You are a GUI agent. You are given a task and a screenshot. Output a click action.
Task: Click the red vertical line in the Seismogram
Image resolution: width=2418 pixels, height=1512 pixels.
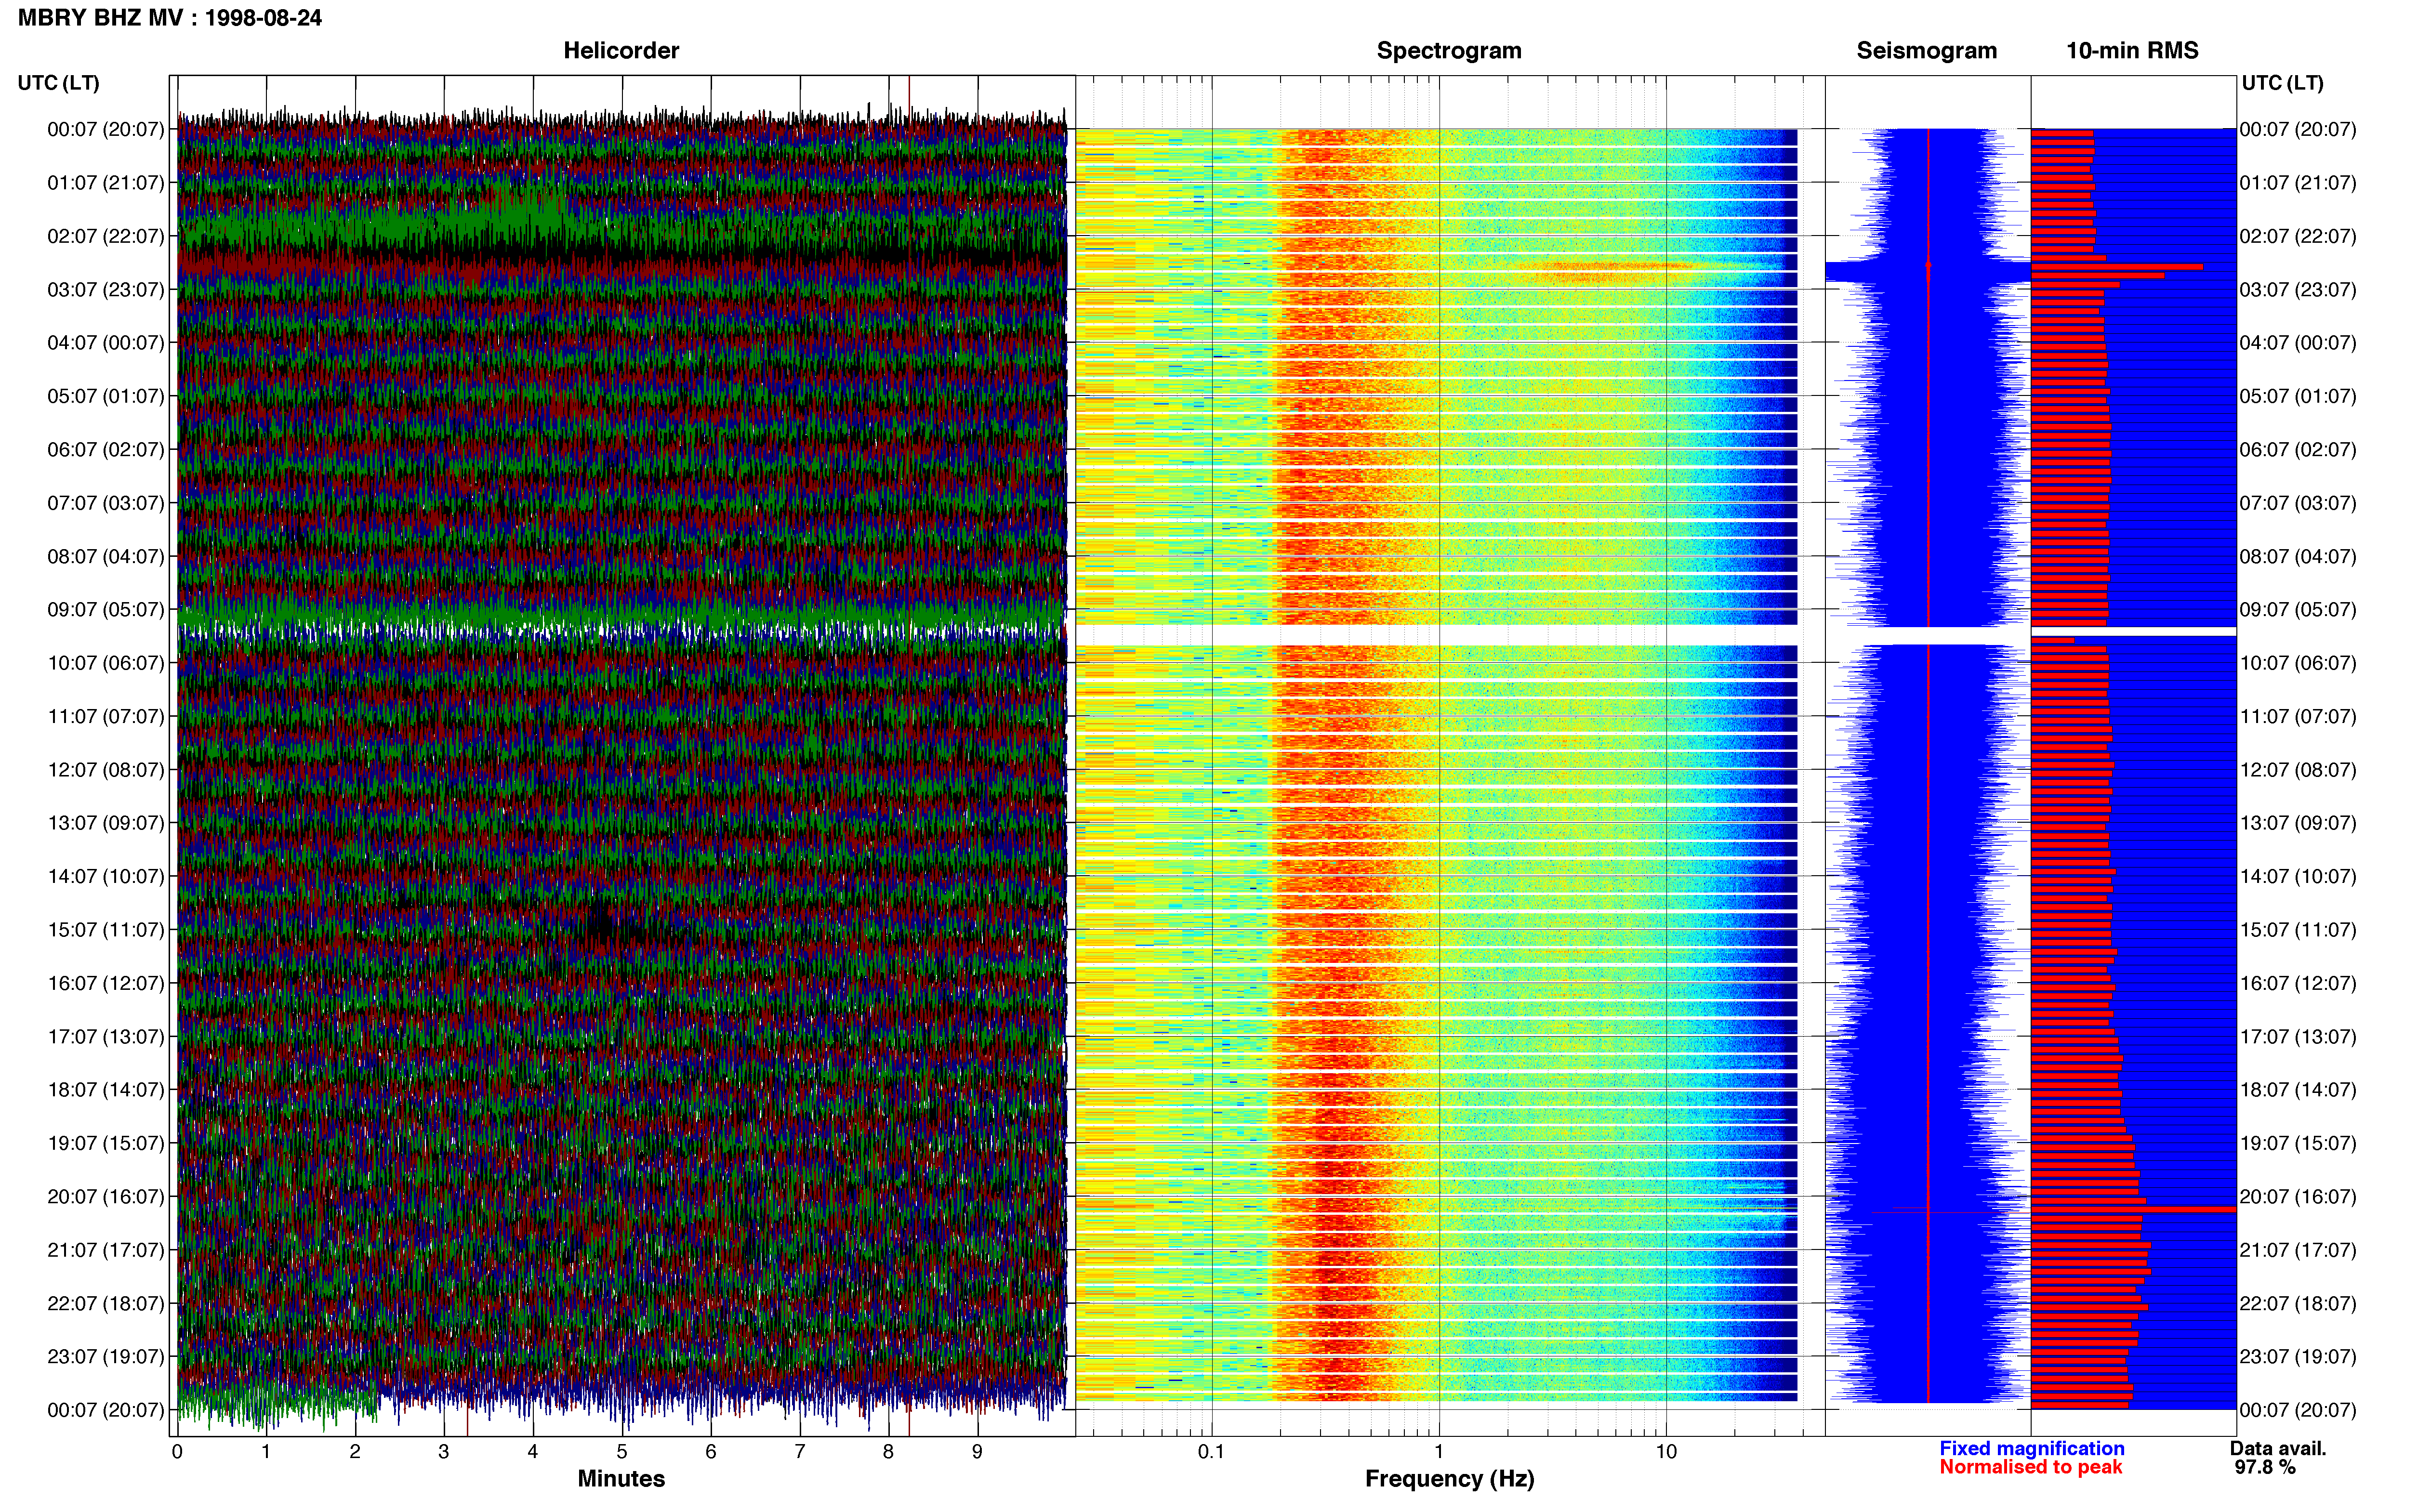click(1928, 765)
